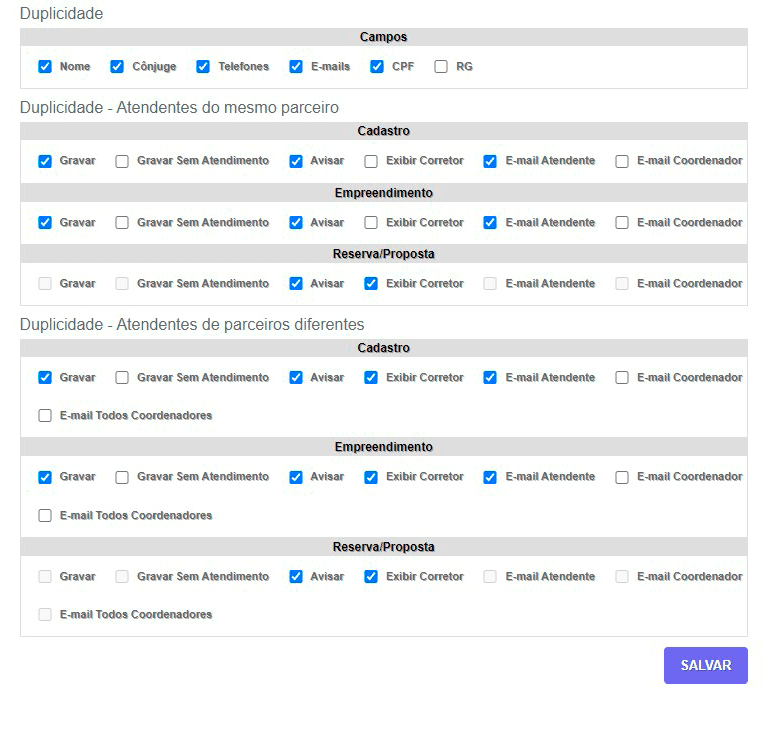Enable E-mail Todos Coordenadores in different-partners Cadastro
This screenshot has width=769, height=732.
pos(45,416)
